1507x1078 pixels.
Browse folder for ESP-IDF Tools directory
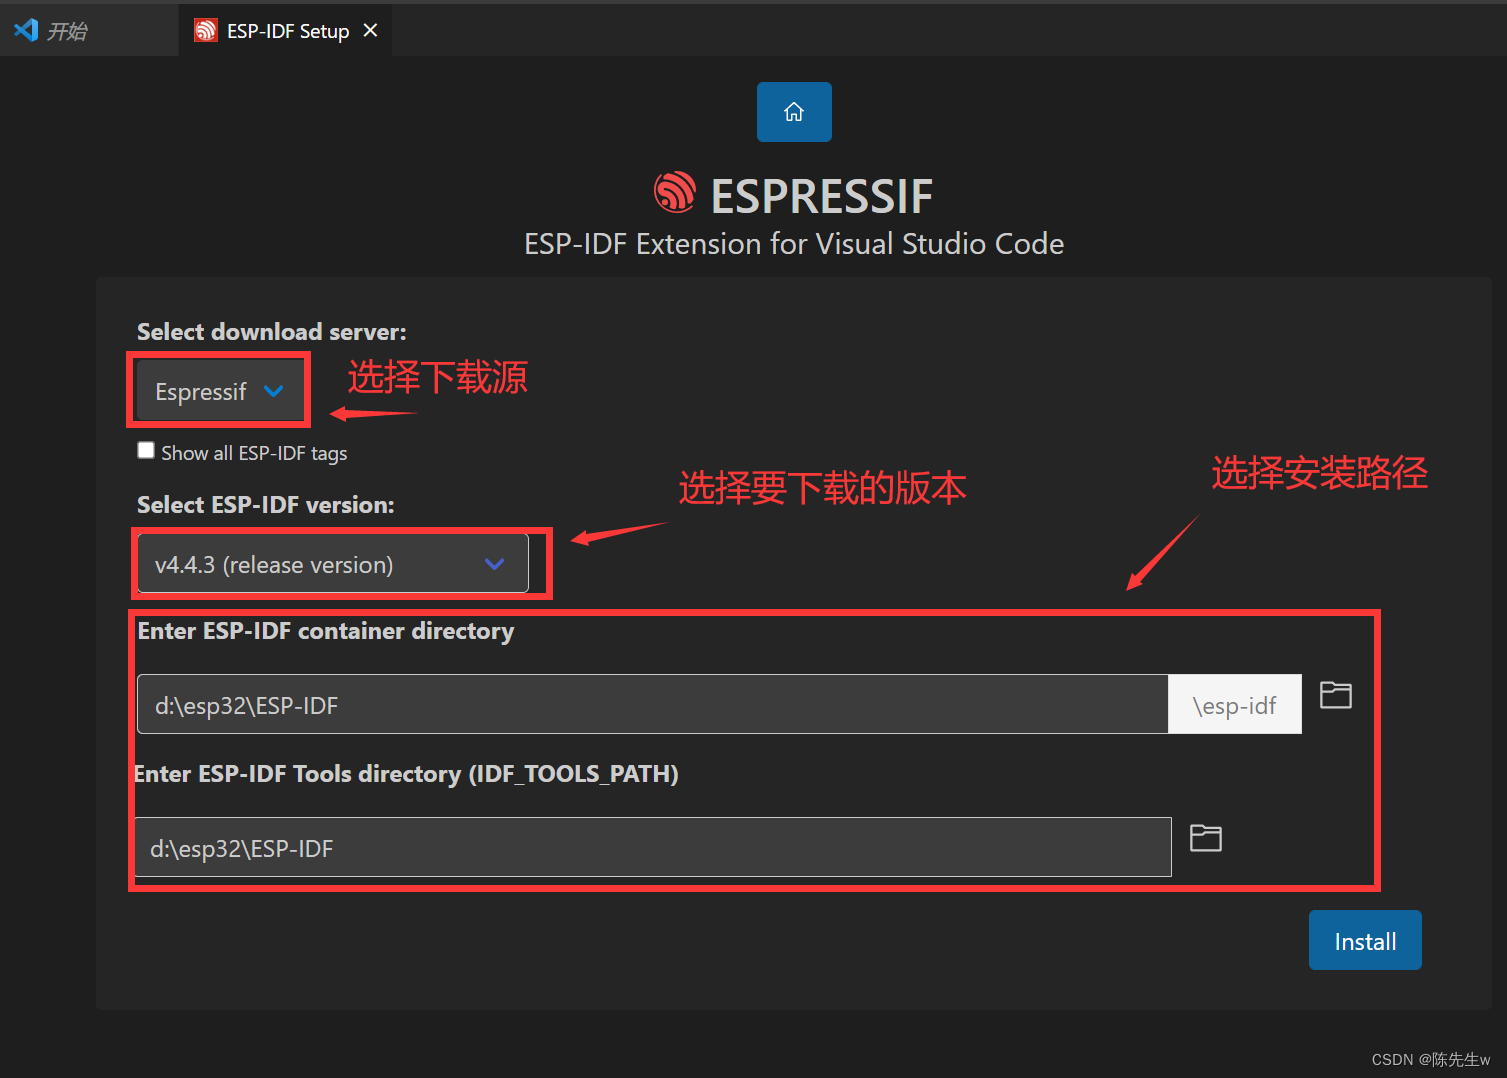pos(1206,838)
